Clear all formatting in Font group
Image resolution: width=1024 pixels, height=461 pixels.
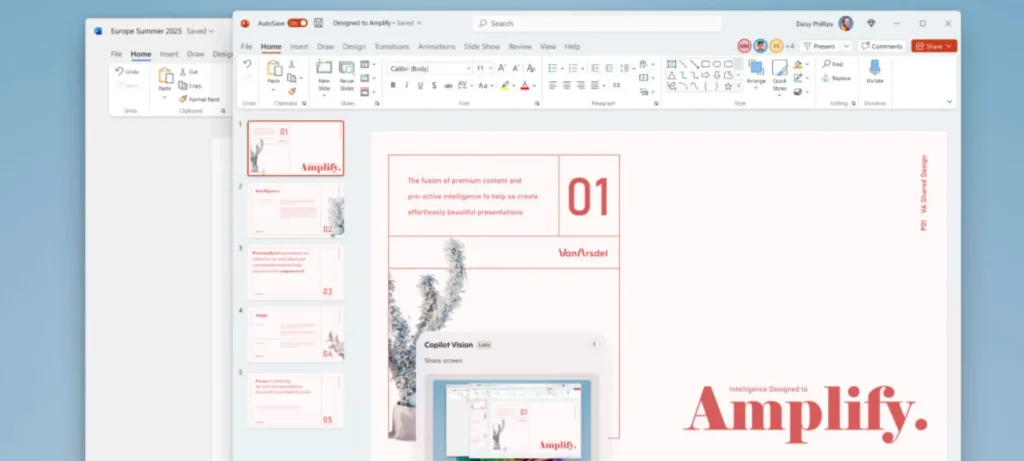point(531,68)
